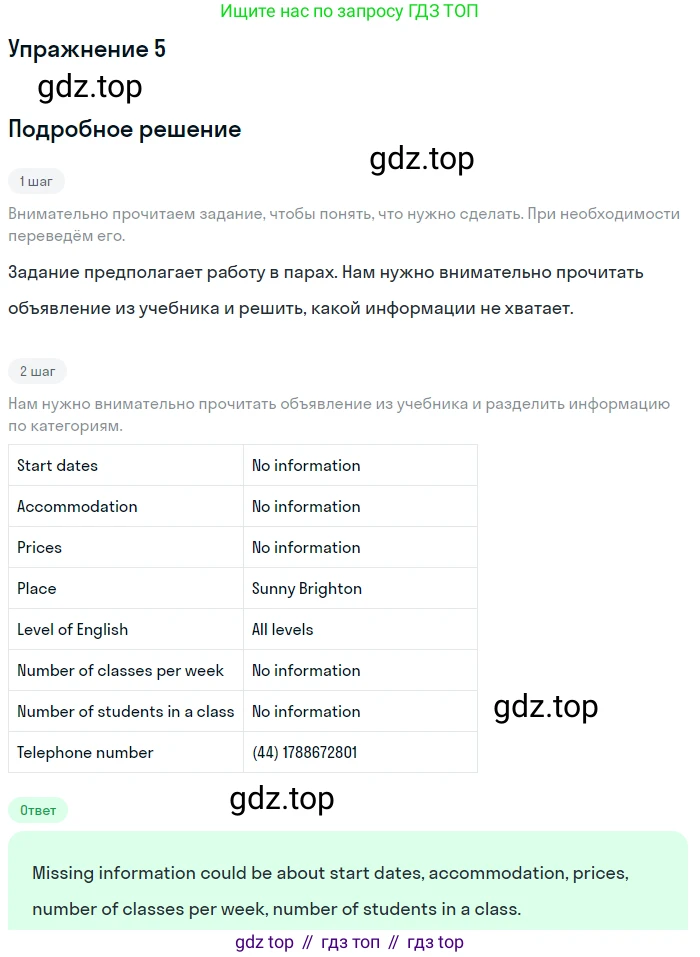Click the '2 шаг' step badge

38,371
